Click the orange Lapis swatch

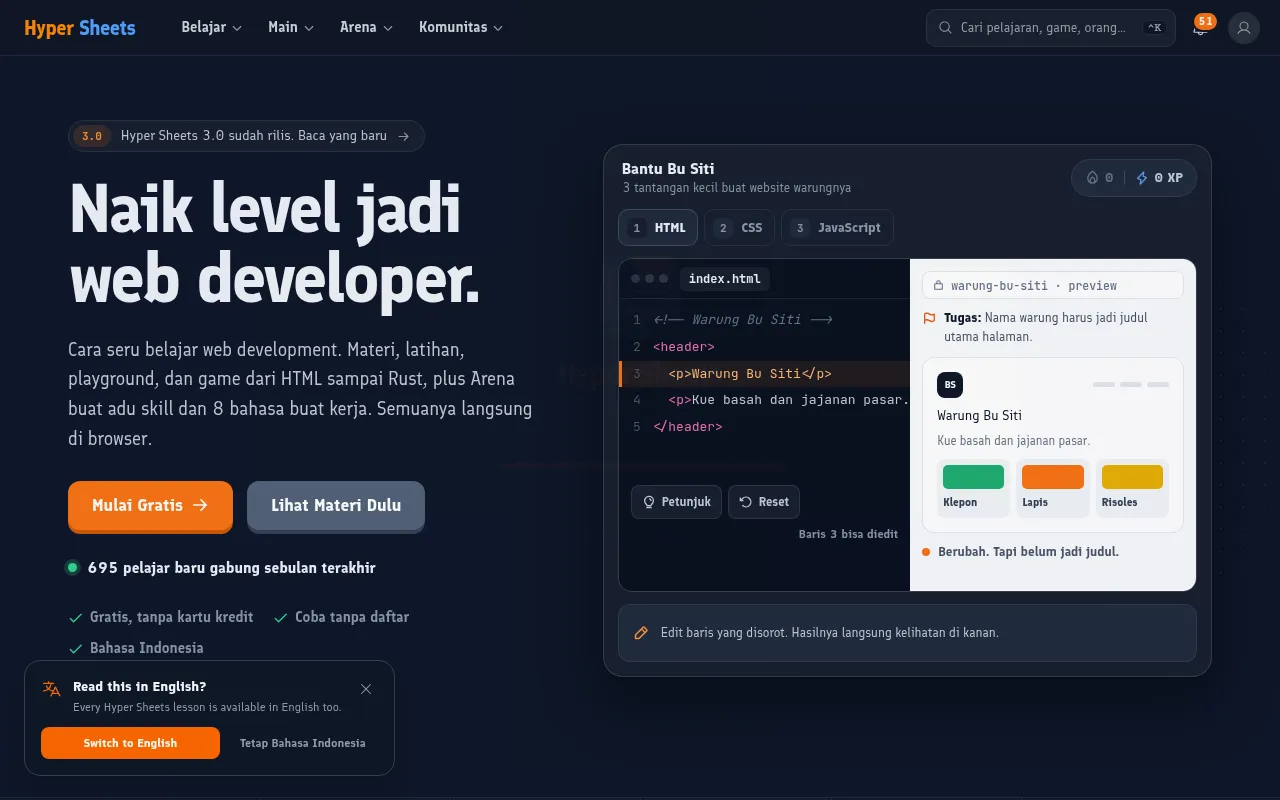[x=1053, y=477]
